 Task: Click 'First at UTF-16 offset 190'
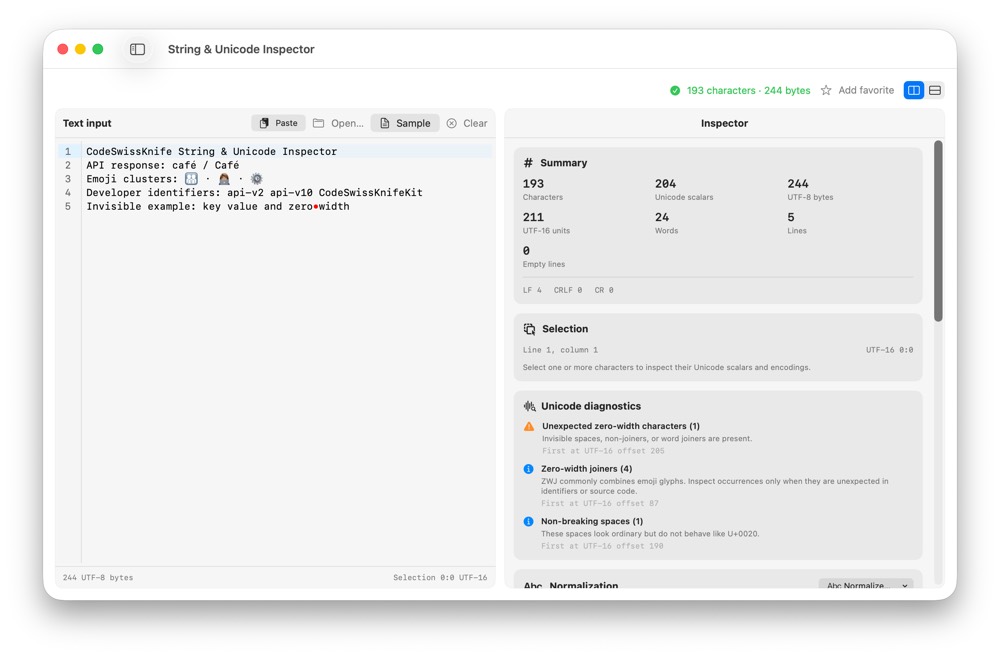pos(602,546)
